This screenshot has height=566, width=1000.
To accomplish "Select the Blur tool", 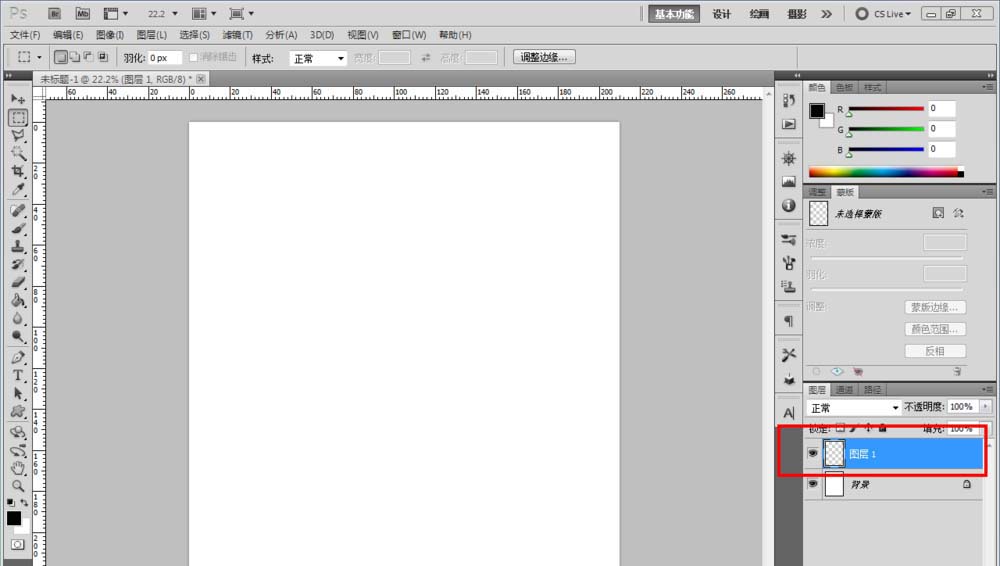I will (x=18, y=318).
